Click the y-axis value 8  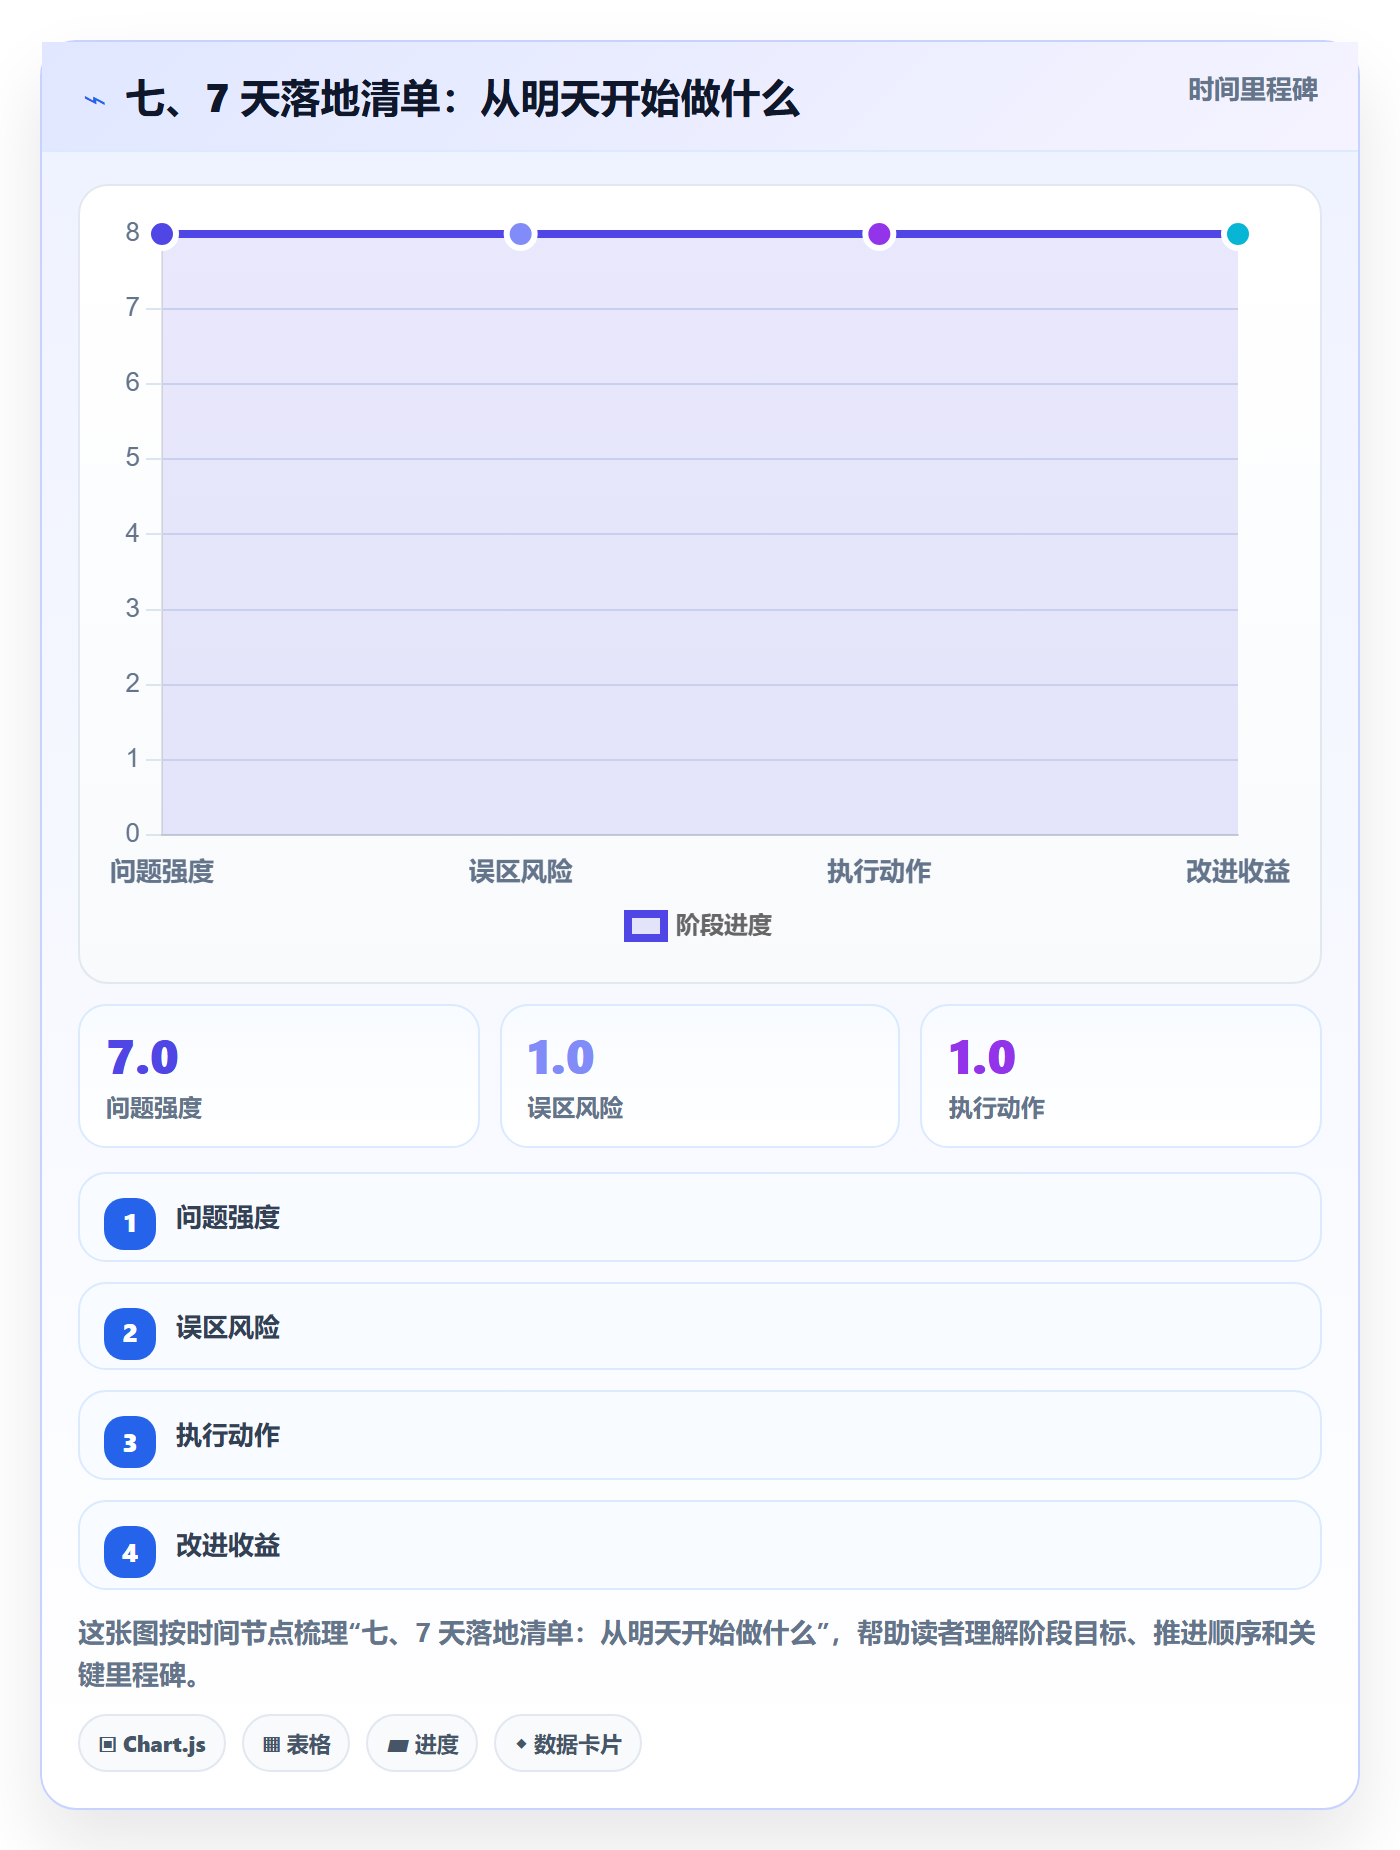point(132,233)
